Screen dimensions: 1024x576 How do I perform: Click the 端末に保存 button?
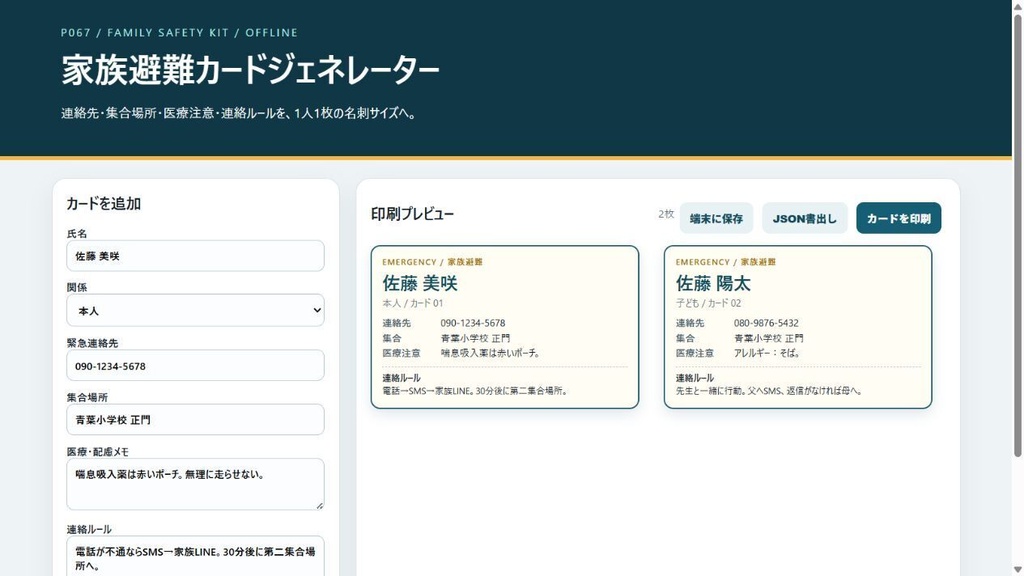point(716,218)
